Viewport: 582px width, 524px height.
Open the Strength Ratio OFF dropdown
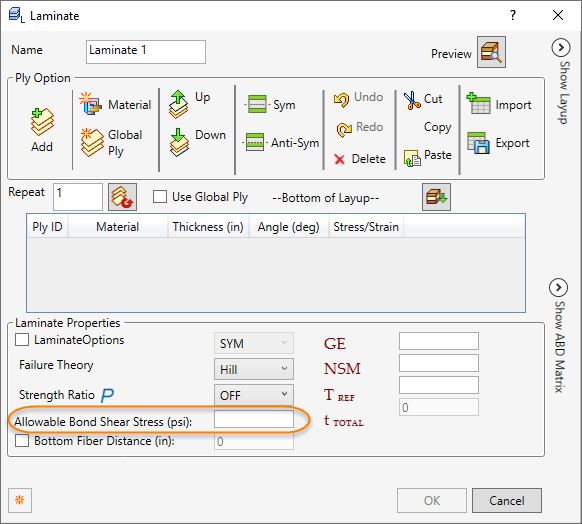coord(254,395)
